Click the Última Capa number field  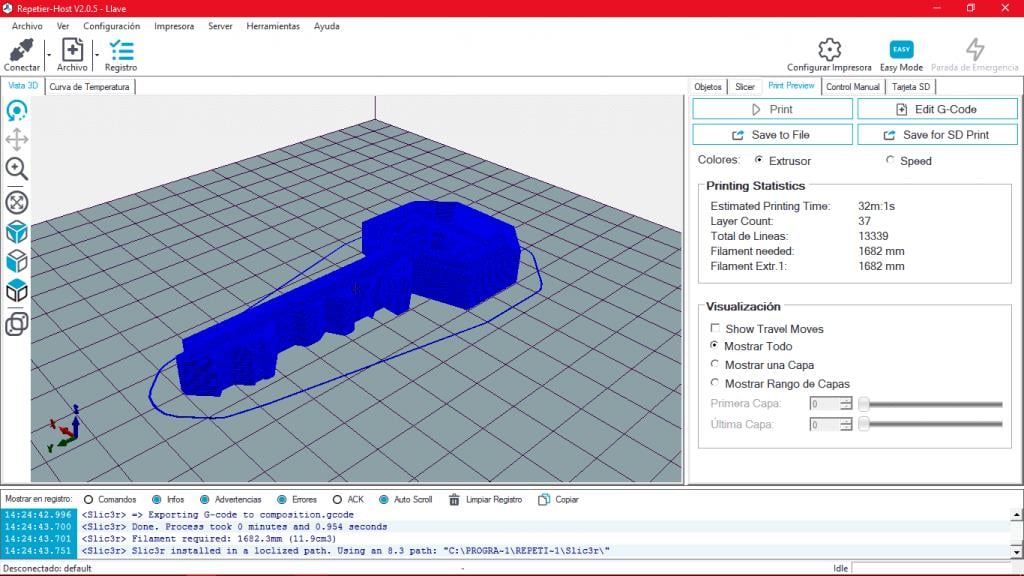[x=824, y=425]
